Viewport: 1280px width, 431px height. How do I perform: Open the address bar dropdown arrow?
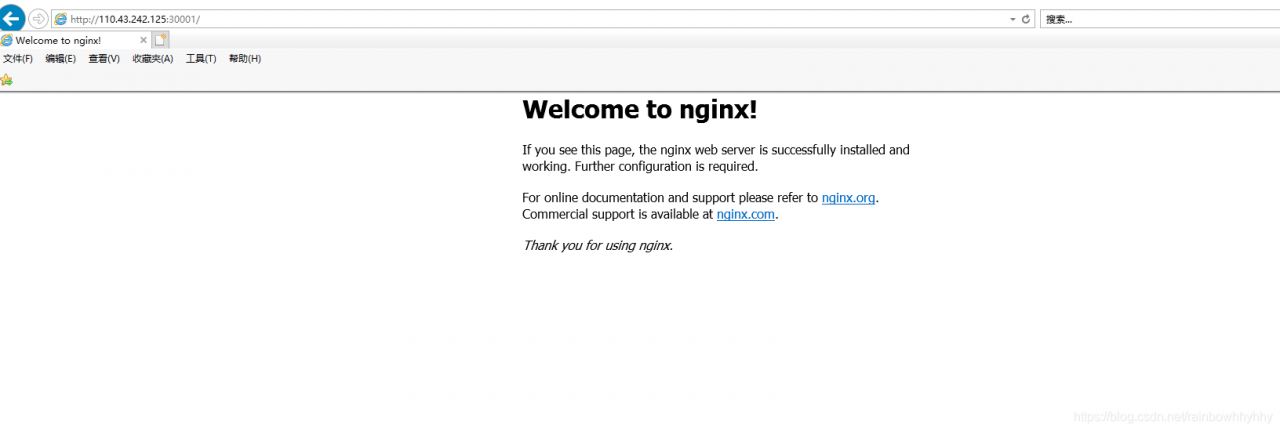[x=1012, y=19]
